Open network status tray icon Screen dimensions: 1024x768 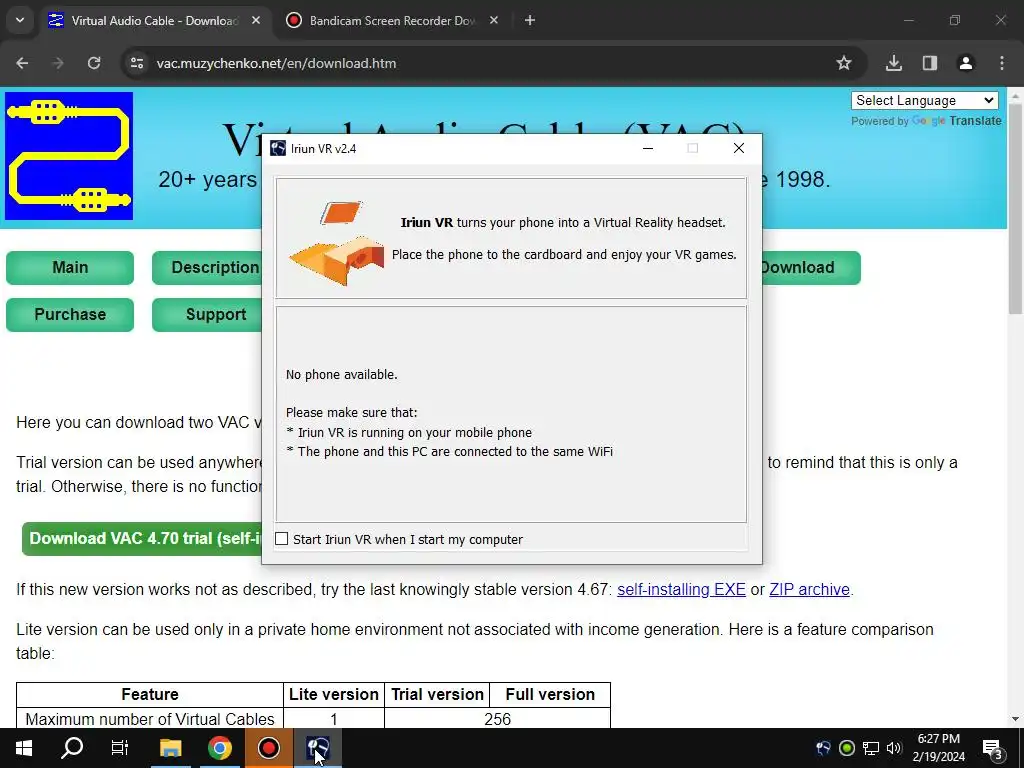pos(871,748)
